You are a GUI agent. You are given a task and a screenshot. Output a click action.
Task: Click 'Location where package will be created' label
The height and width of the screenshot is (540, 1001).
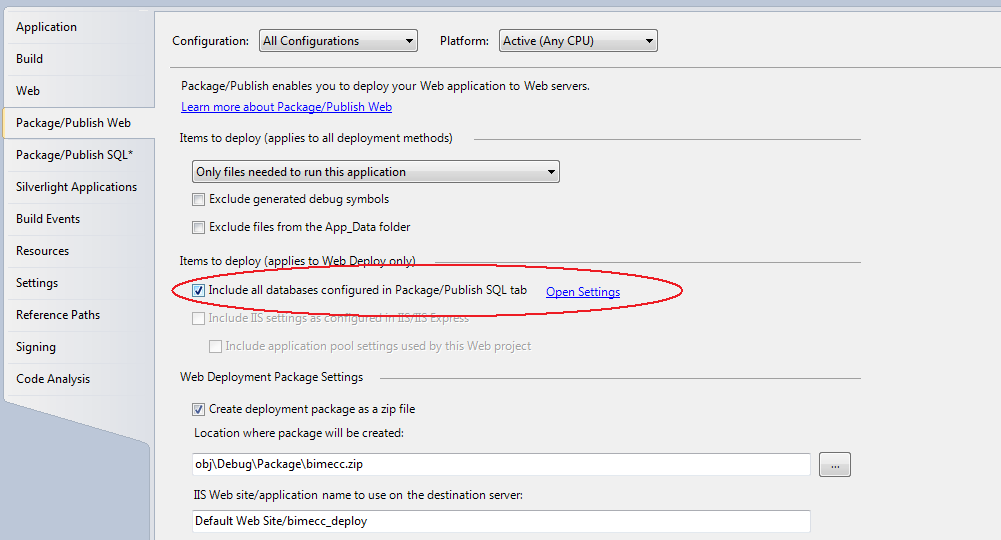(x=299, y=433)
